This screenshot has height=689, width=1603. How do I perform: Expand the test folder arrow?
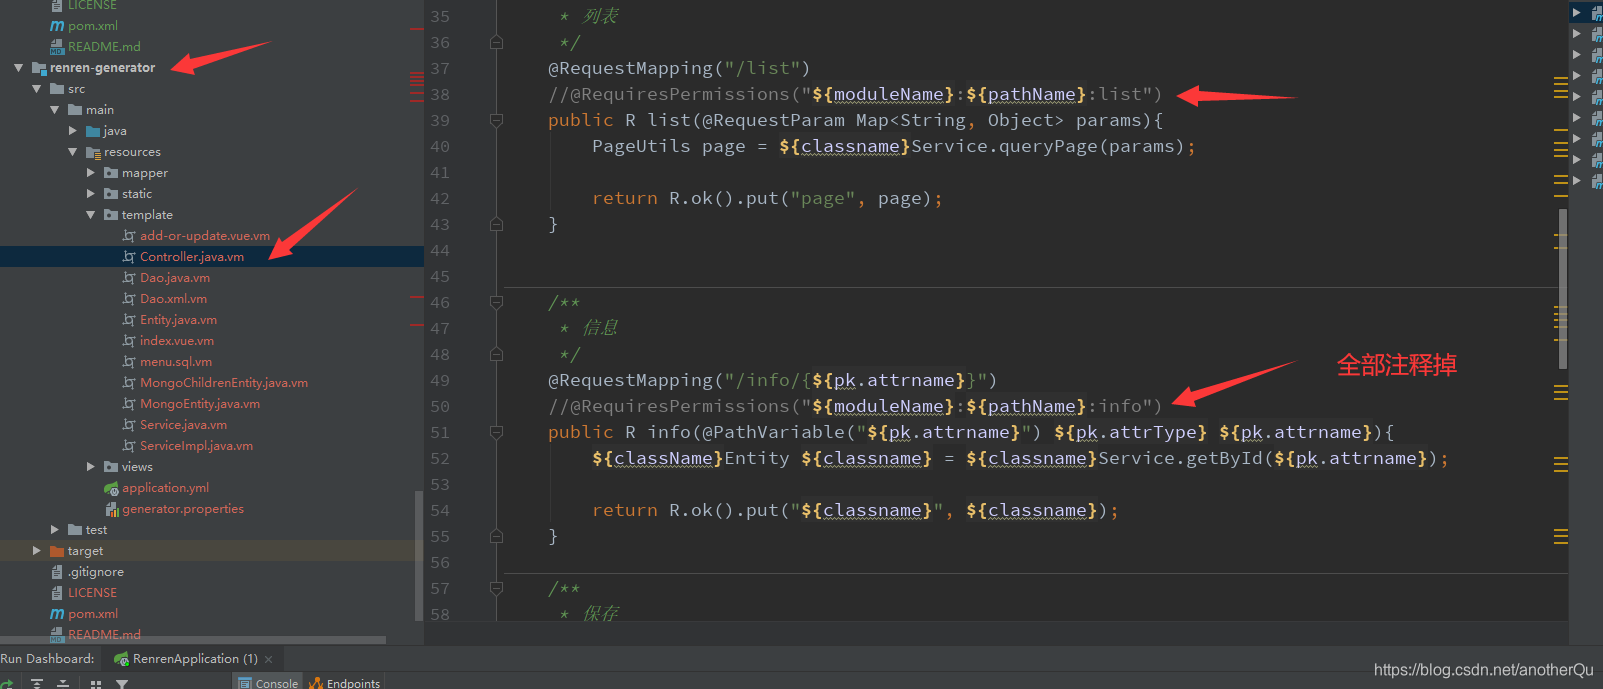pyautogui.click(x=54, y=530)
